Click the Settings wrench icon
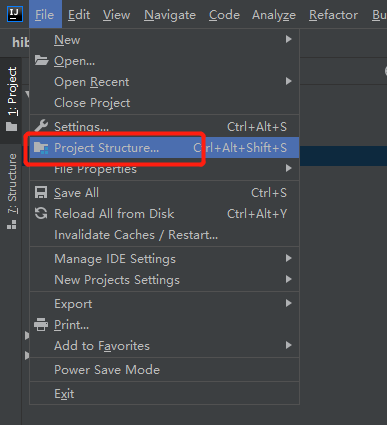Viewport: 387px width, 425px height. click(x=41, y=126)
